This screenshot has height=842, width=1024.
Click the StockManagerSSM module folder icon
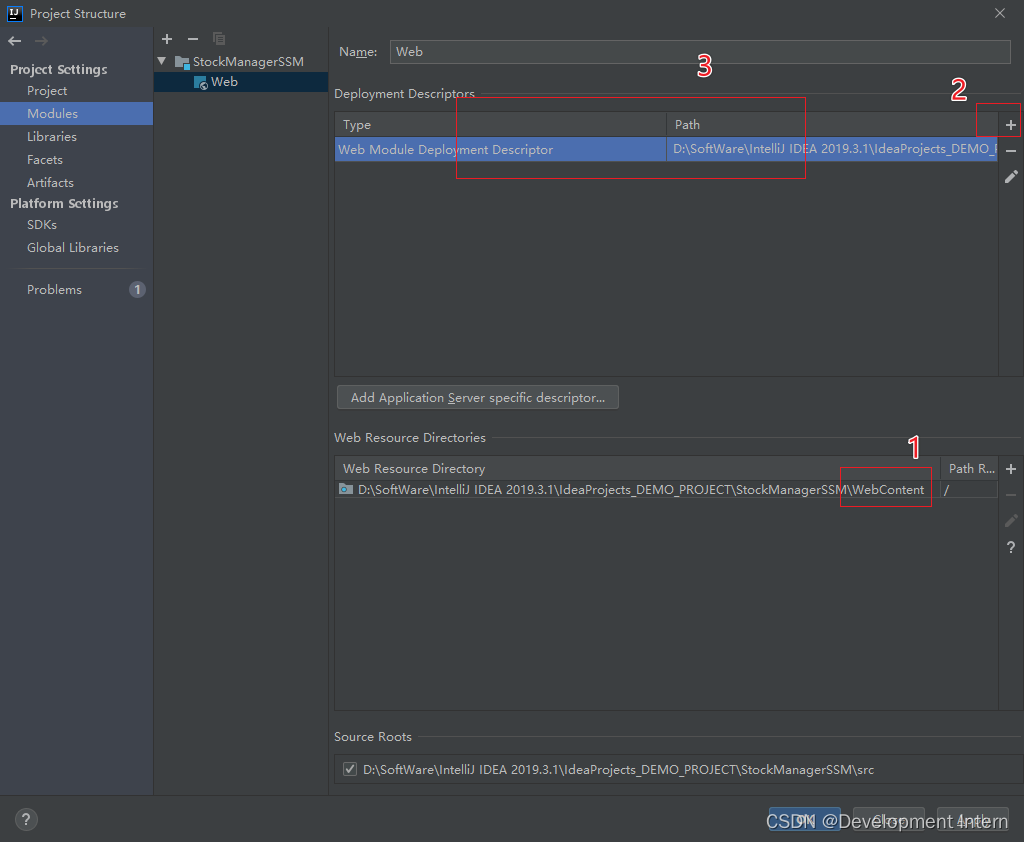point(182,62)
